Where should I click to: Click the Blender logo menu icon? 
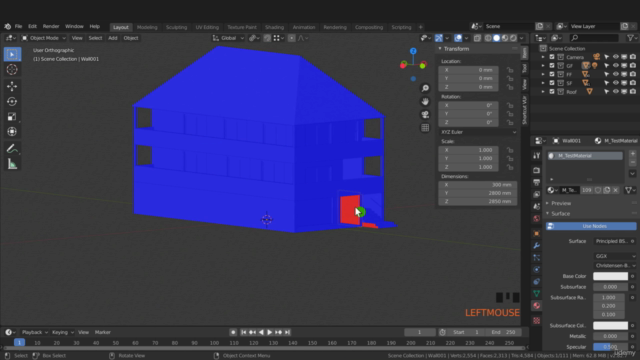pos(7,26)
